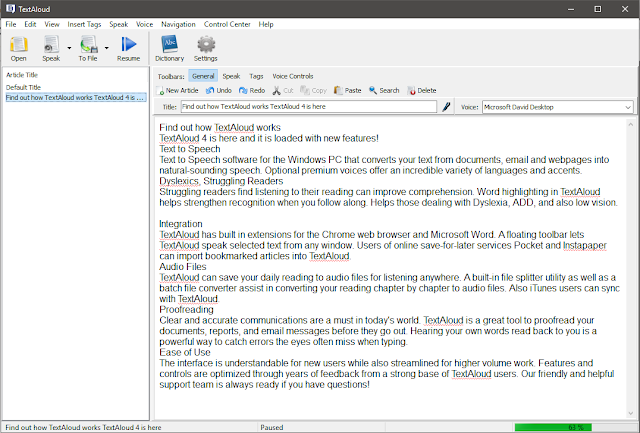Image resolution: width=640 pixels, height=433 pixels.
Task: Click into the Title text field
Action: 309,107
